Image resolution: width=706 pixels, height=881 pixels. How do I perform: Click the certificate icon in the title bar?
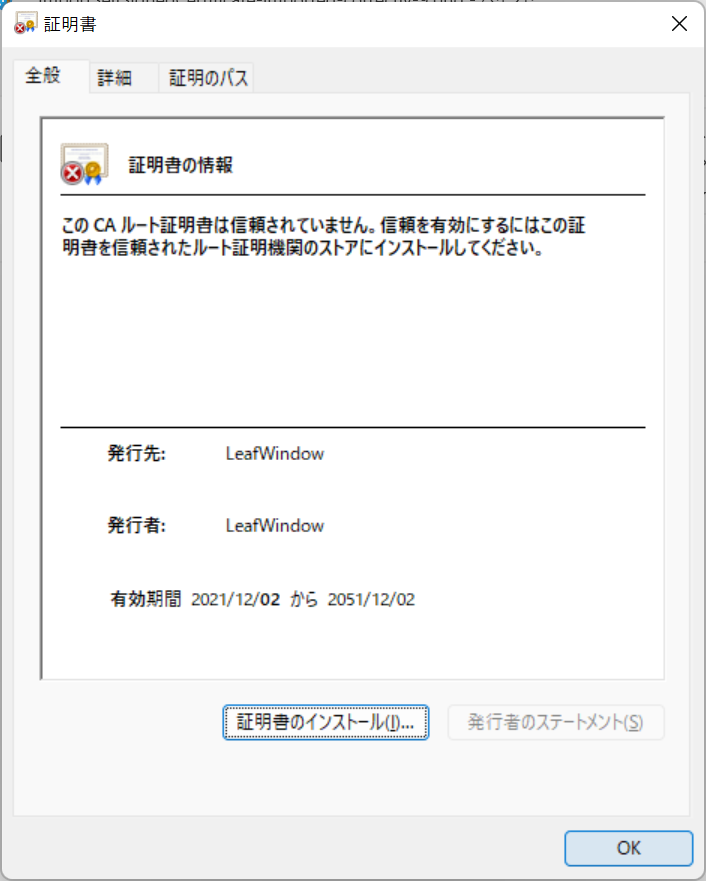pos(26,24)
